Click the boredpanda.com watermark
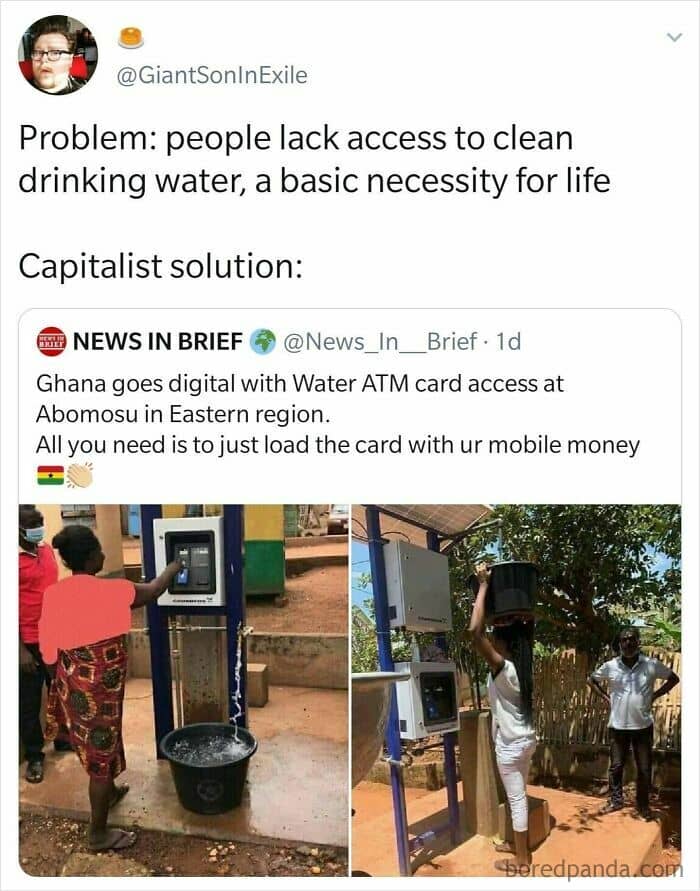Image resolution: width=700 pixels, height=891 pixels. (x=589, y=867)
